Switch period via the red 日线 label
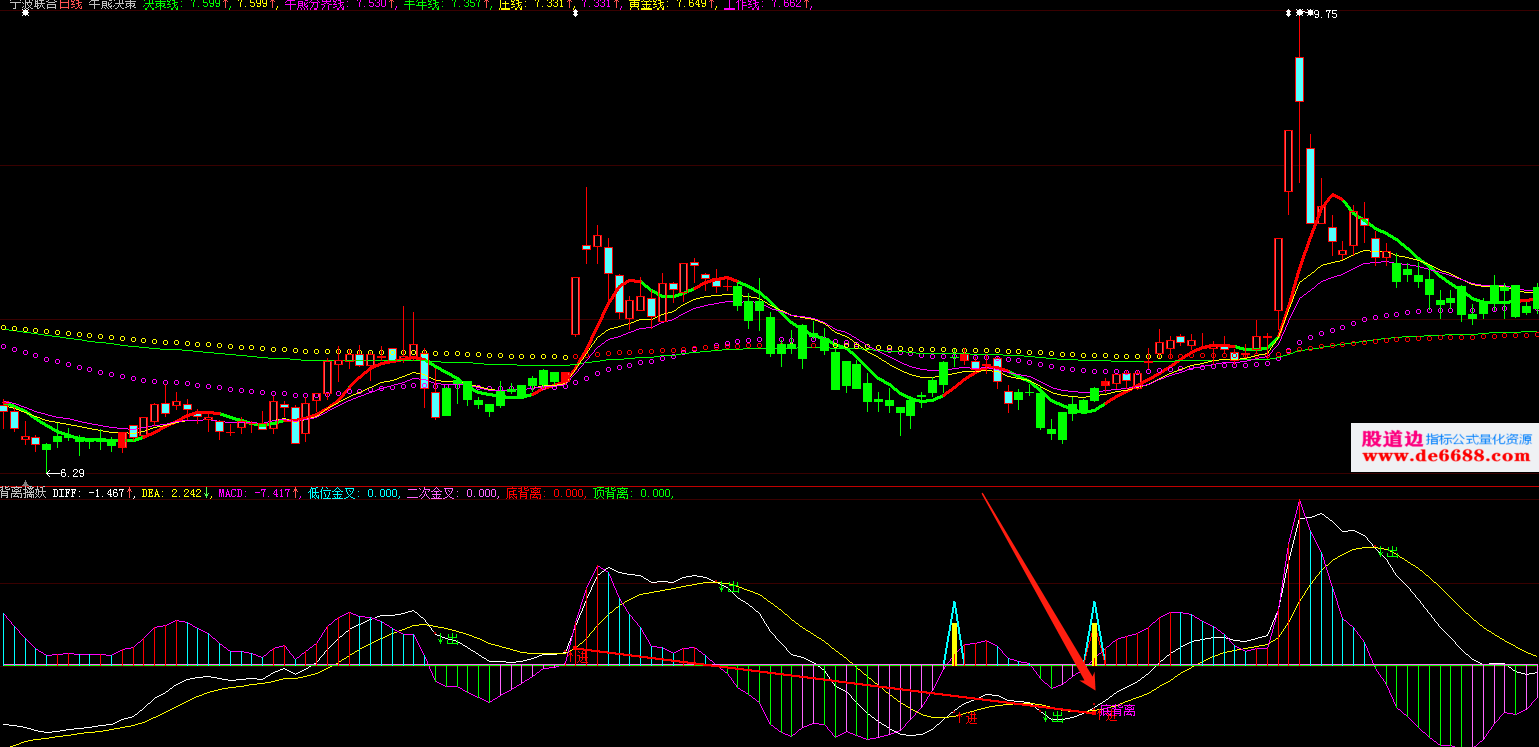This screenshot has height=747, width=1539. coord(71,4)
